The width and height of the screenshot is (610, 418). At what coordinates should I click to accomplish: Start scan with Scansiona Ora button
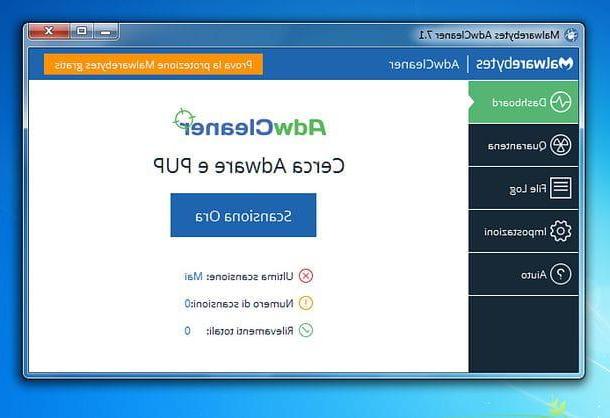click(x=244, y=215)
